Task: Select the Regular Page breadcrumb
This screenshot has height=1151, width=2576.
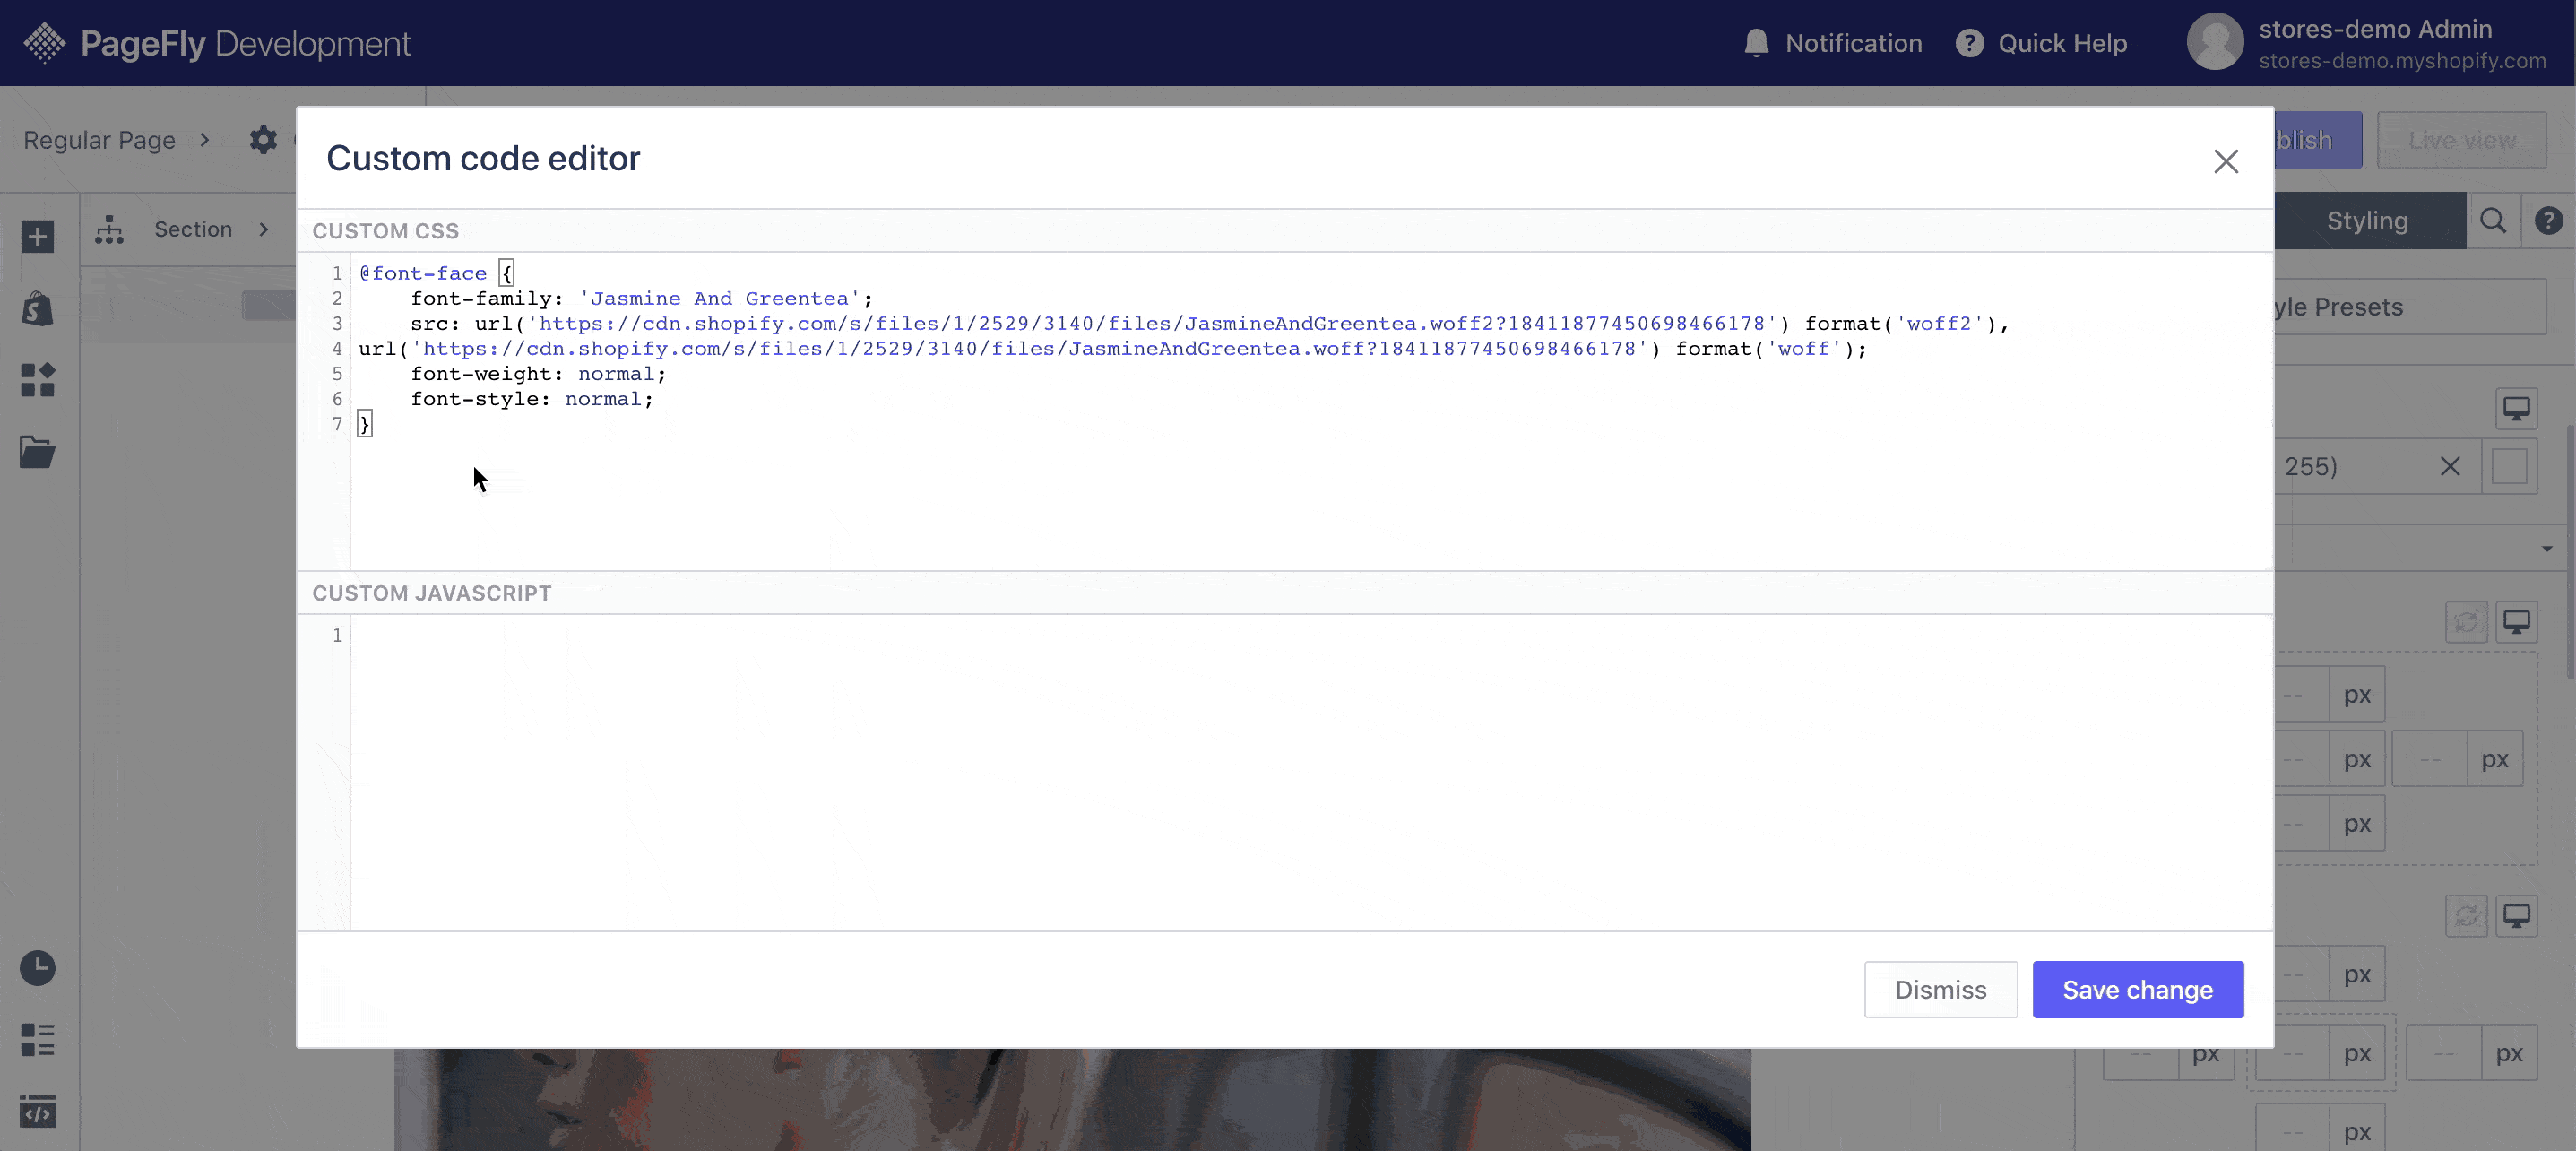Action: (99, 140)
